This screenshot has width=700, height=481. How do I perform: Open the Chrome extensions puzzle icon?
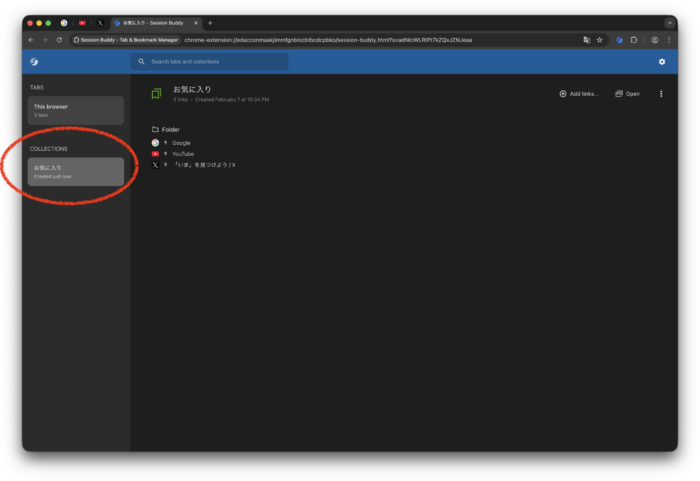coord(634,40)
